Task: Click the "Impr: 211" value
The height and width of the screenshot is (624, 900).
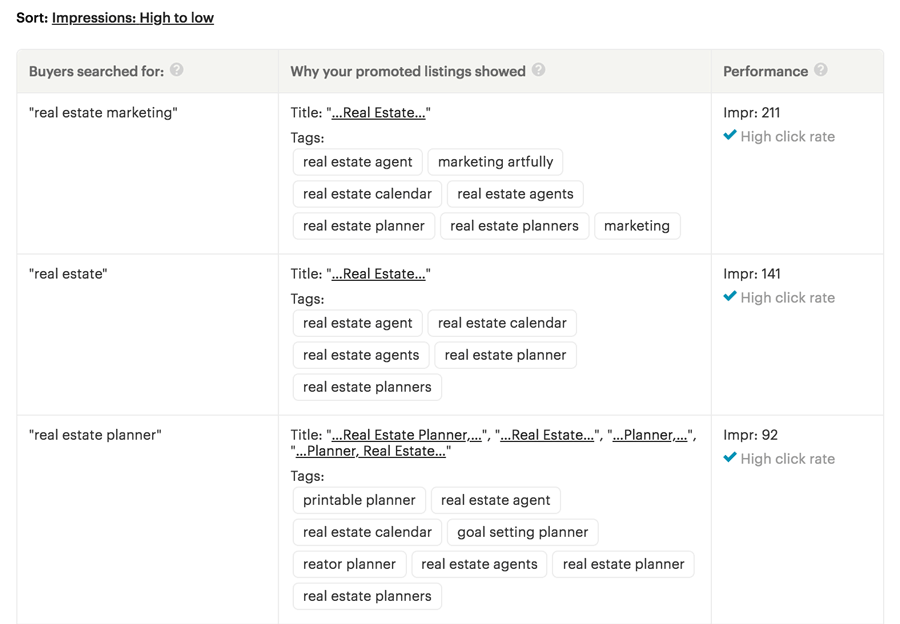Action: coord(751,113)
